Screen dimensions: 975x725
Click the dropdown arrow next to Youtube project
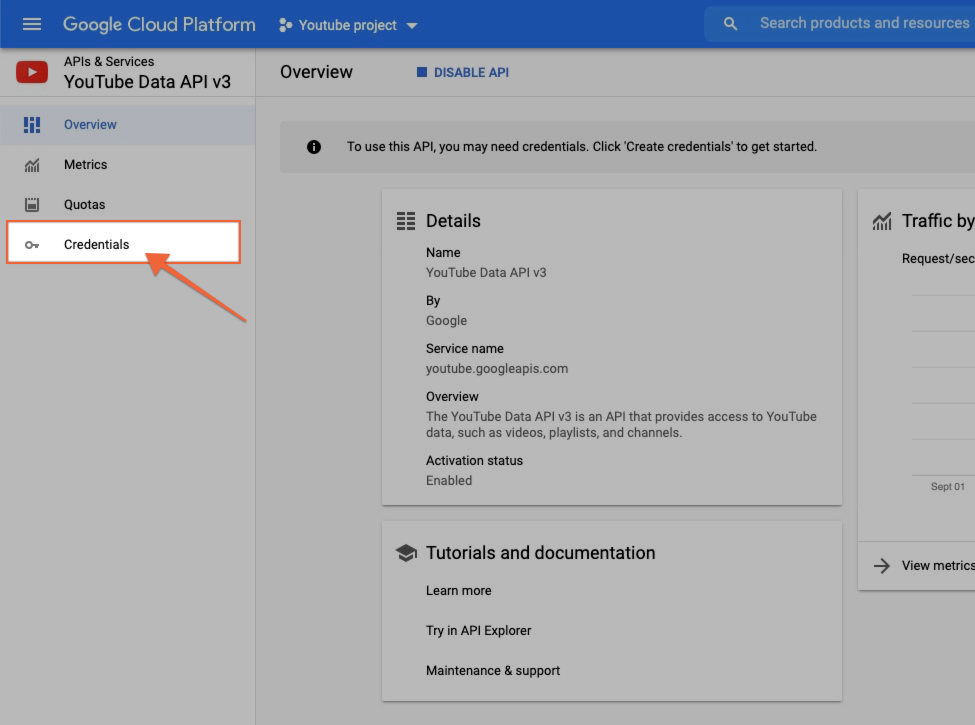(412, 25)
